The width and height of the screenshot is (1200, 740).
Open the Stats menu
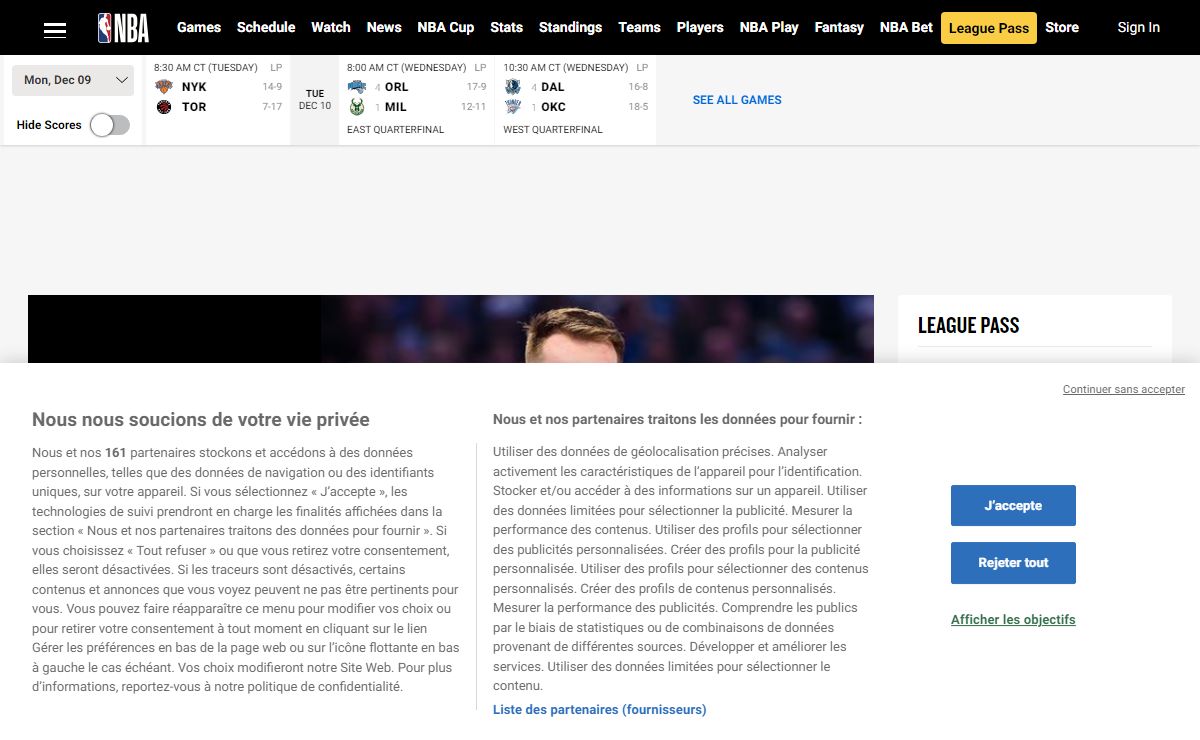tap(507, 27)
